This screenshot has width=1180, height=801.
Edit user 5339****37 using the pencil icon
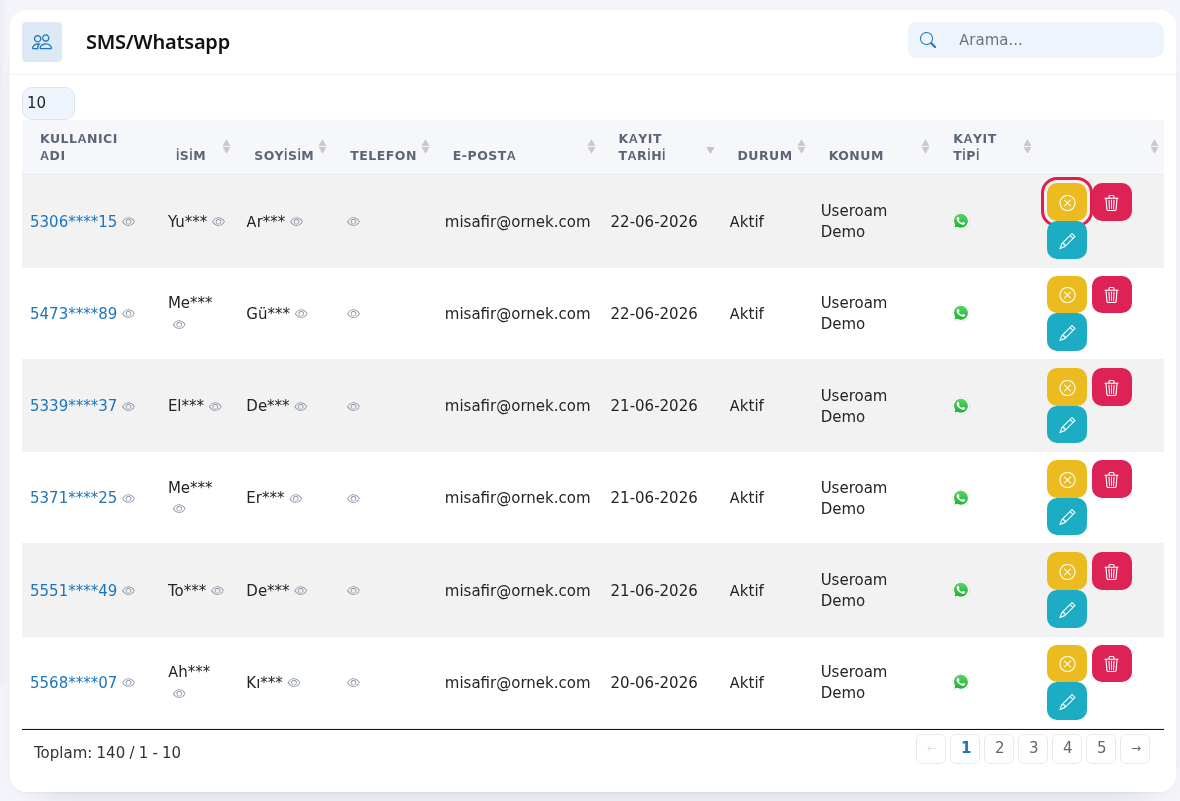pyautogui.click(x=1066, y=425)
